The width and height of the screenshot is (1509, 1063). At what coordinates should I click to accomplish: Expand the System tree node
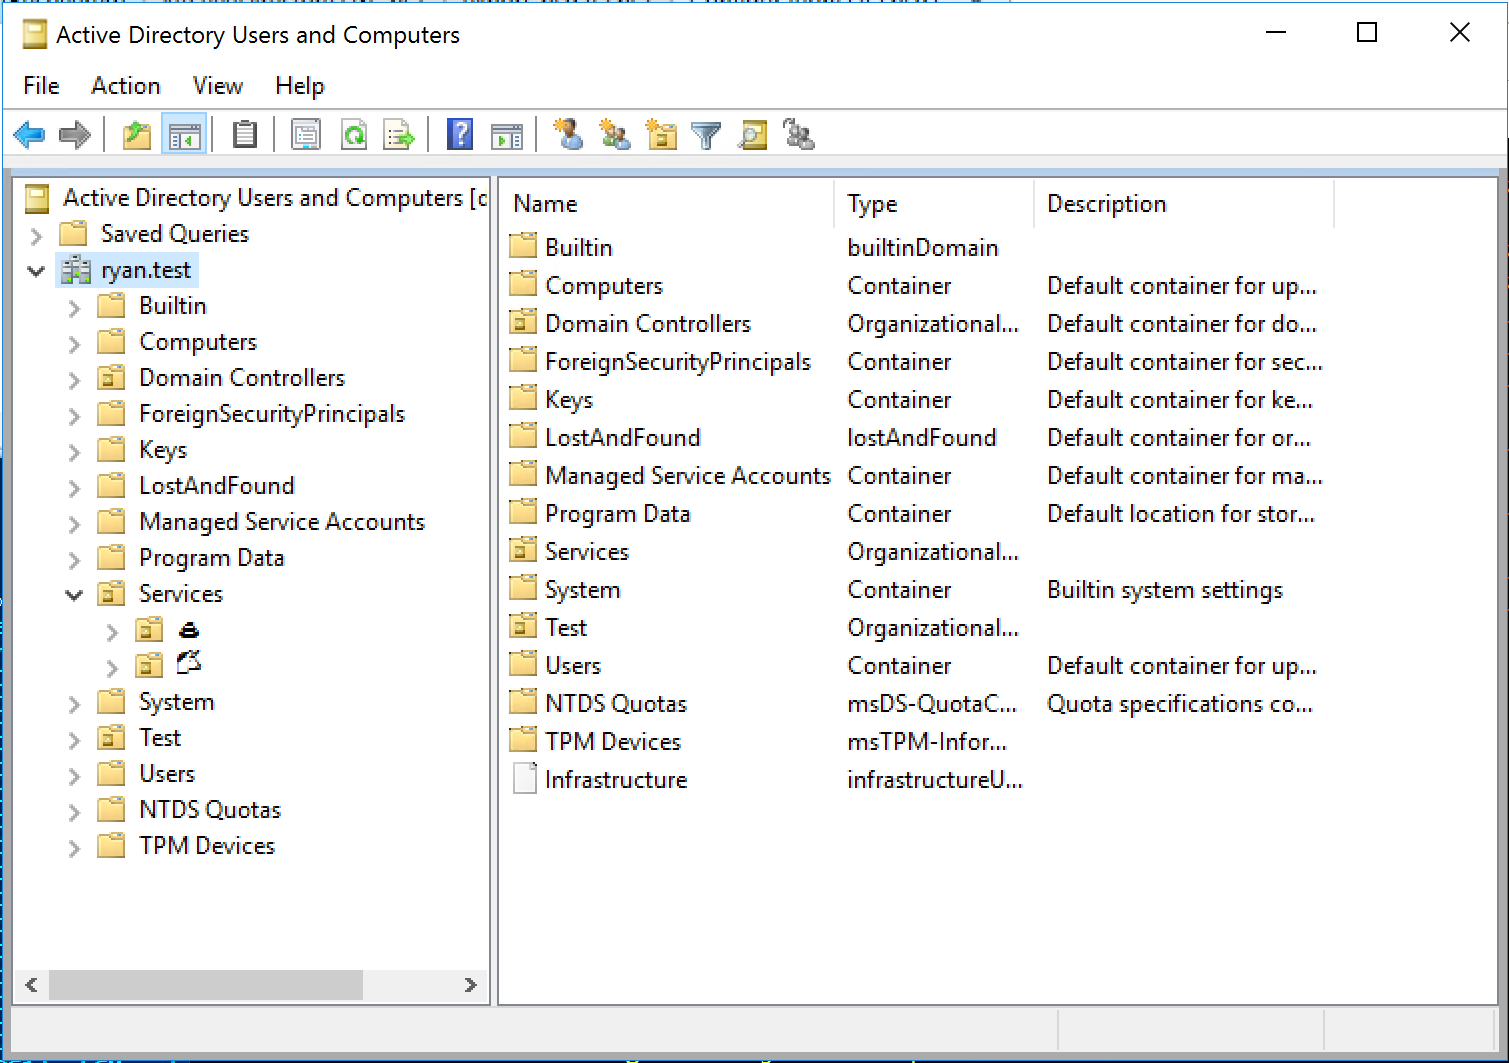coord(74,704)
